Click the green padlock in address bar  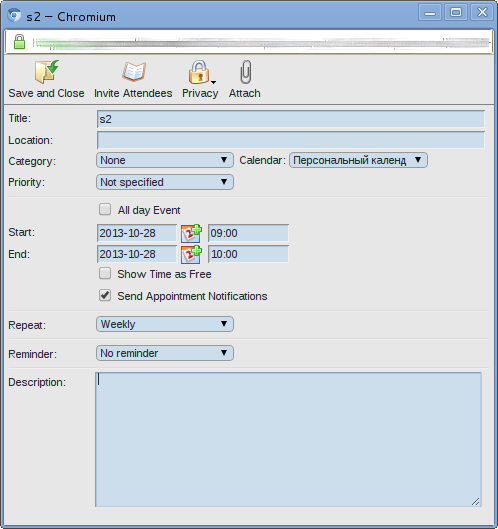point(19,42)
